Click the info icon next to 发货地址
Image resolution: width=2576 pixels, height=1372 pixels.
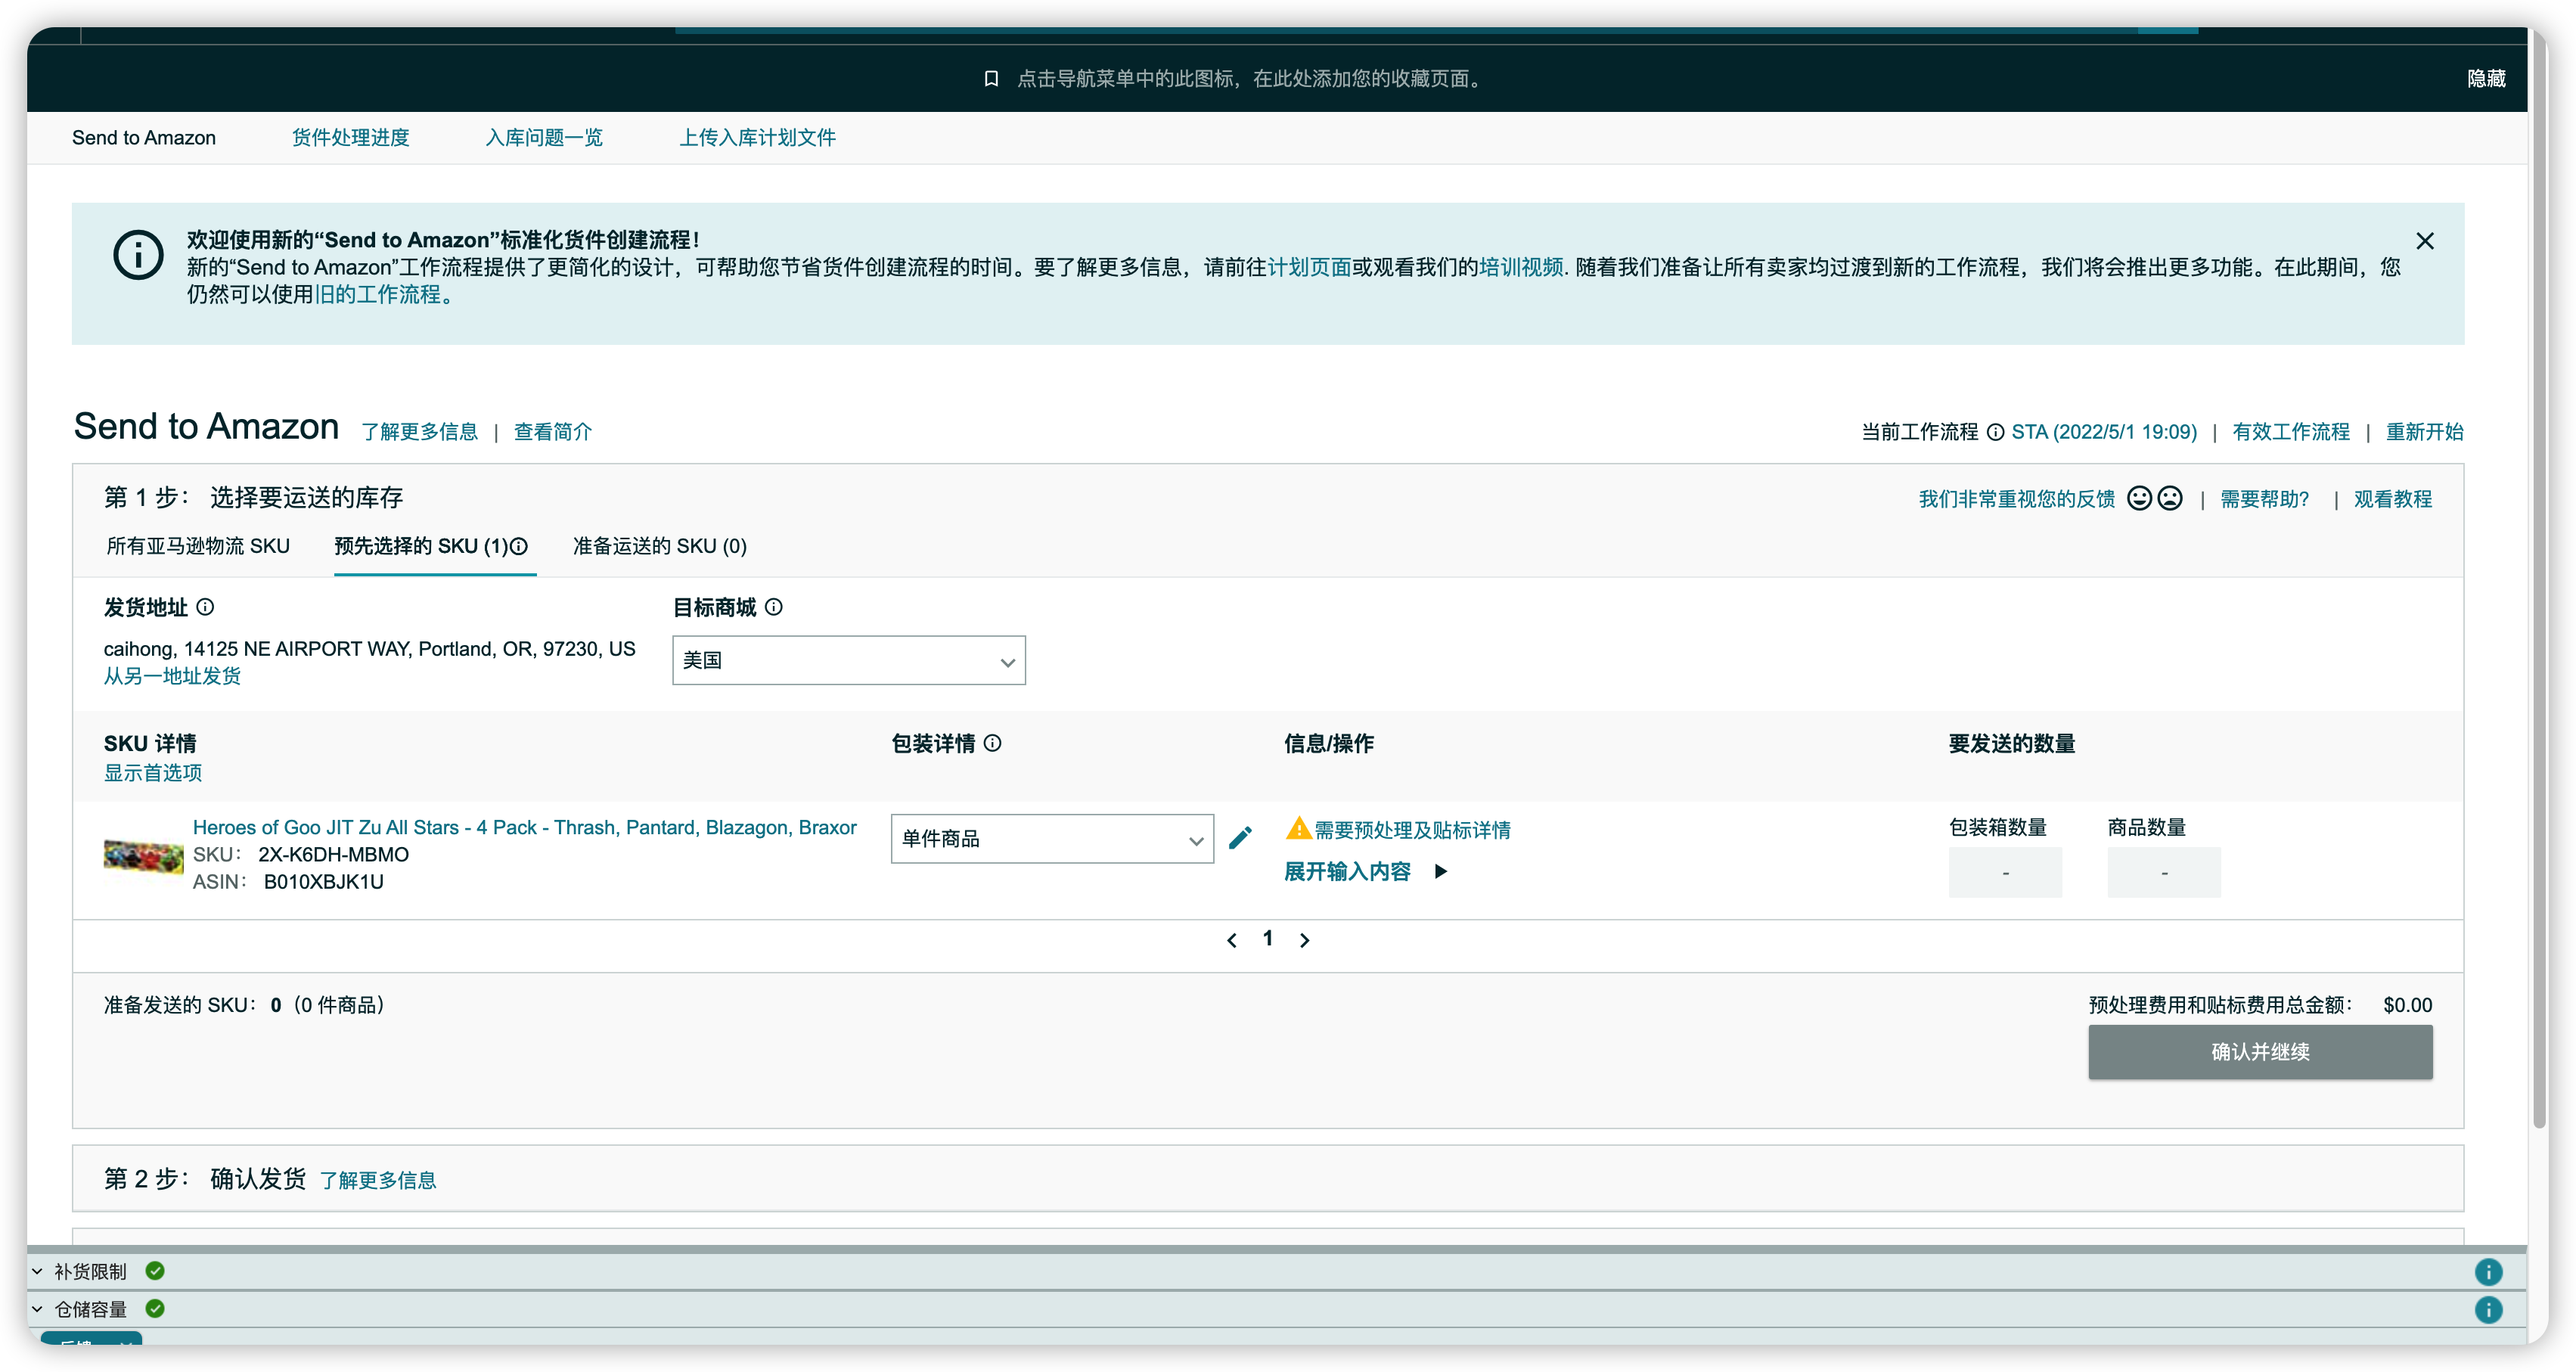click(x=205, y=607)
